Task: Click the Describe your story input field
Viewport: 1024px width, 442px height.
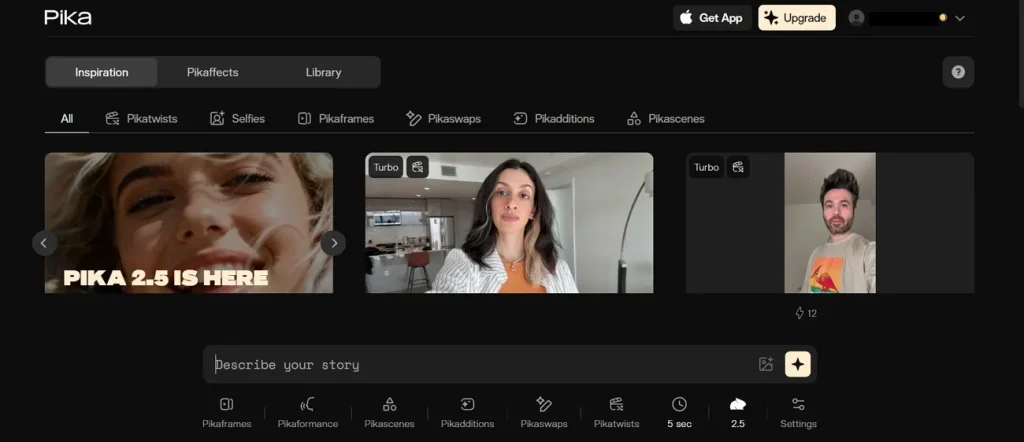Action: [483, 364]
